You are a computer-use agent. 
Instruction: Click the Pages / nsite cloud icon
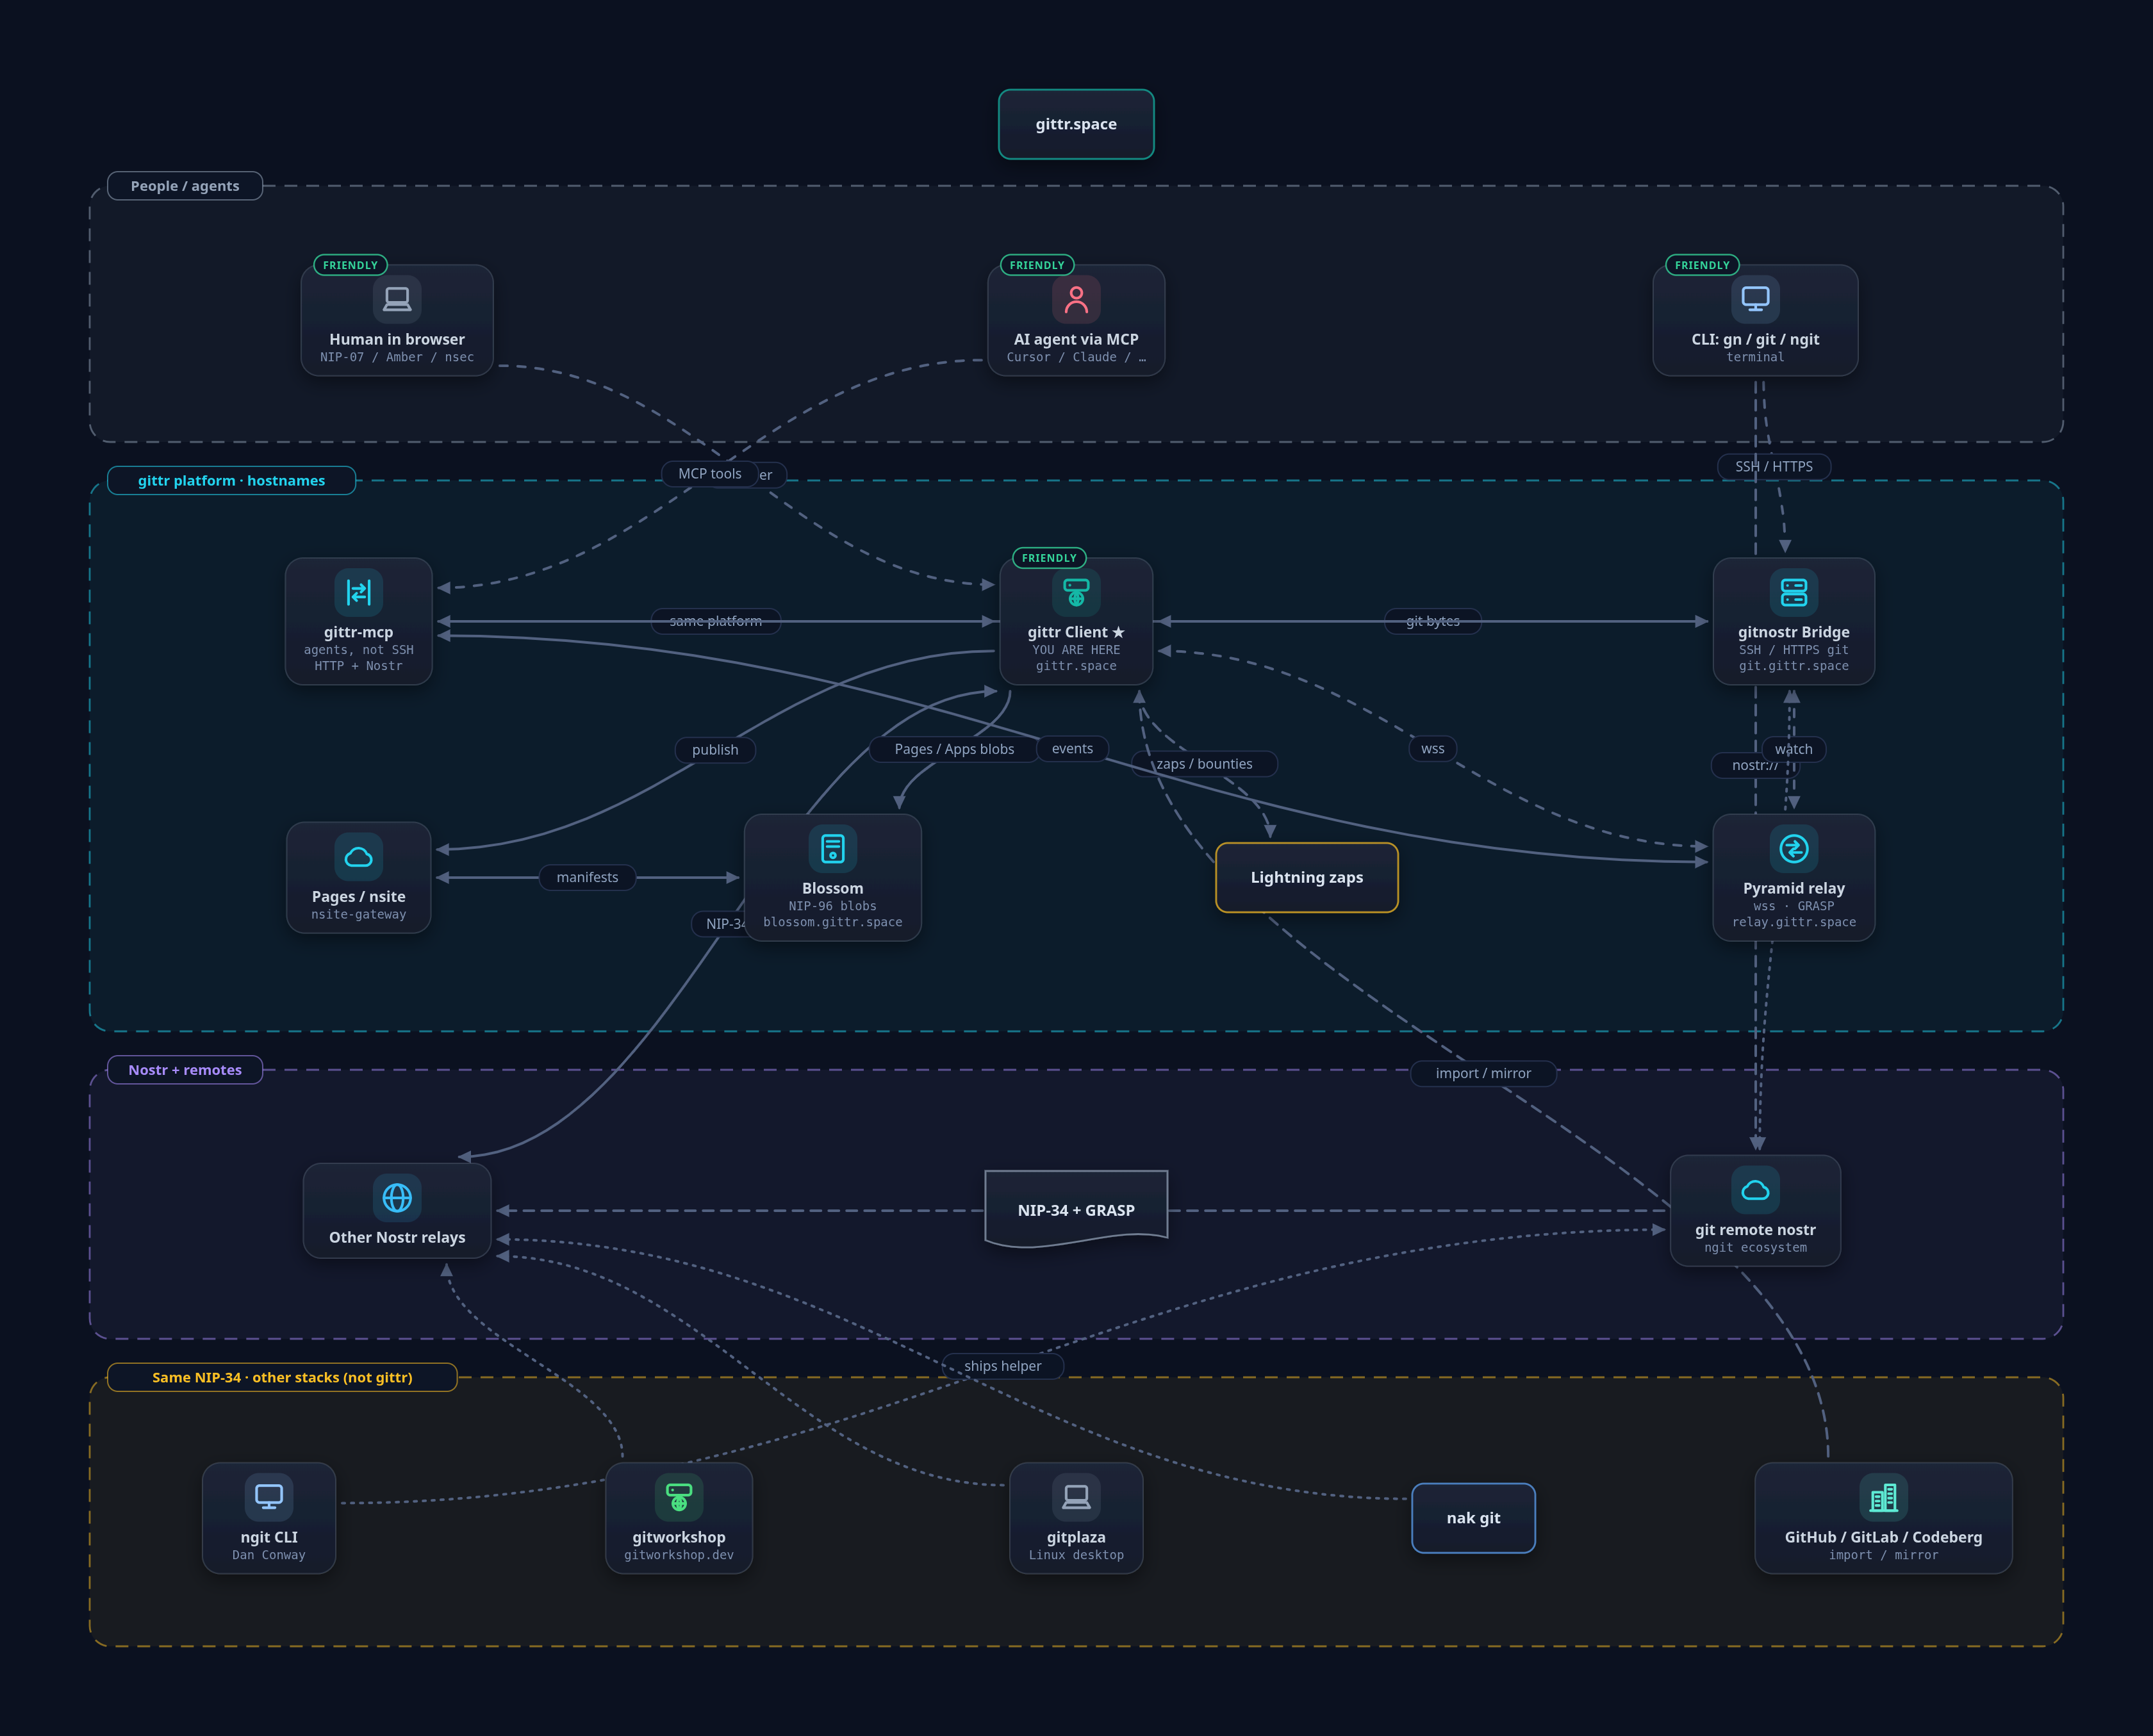[x=358, y=856]
